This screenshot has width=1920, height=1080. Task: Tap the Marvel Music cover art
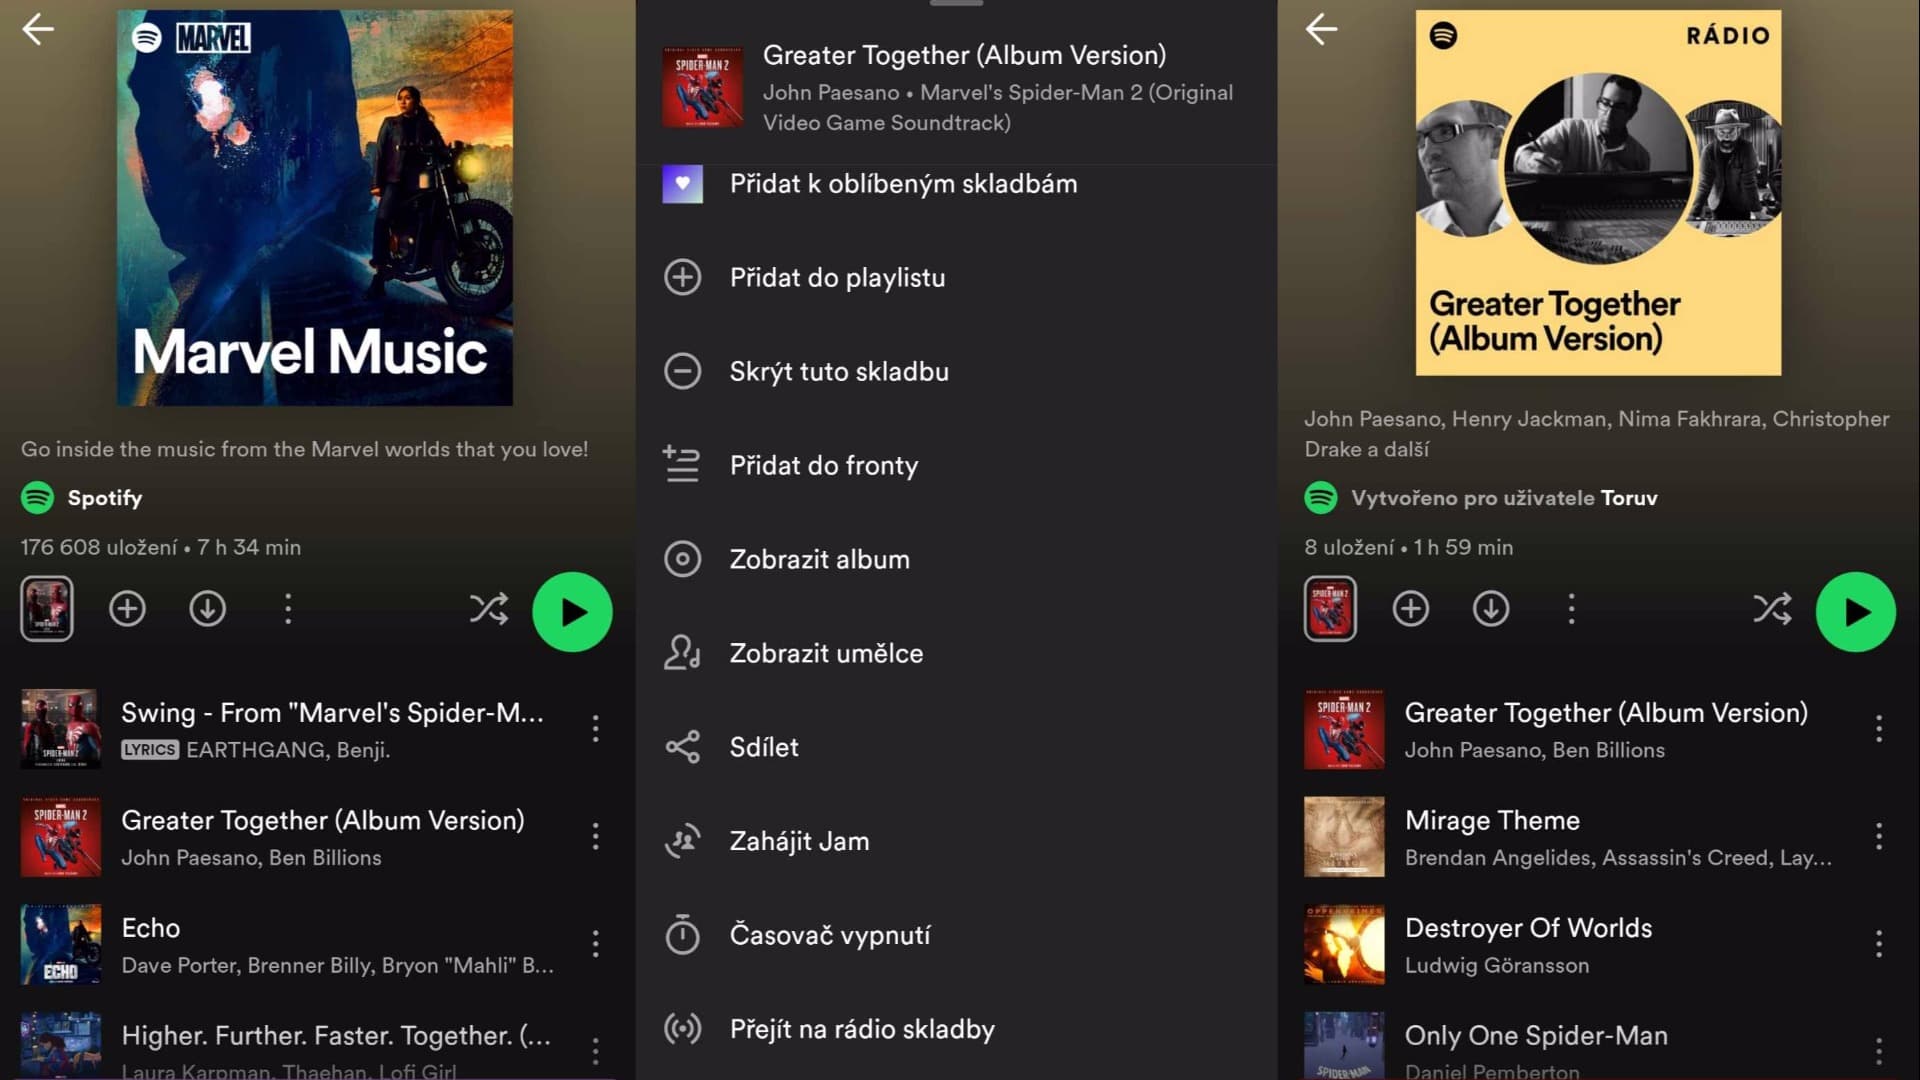tap(315, 208)
